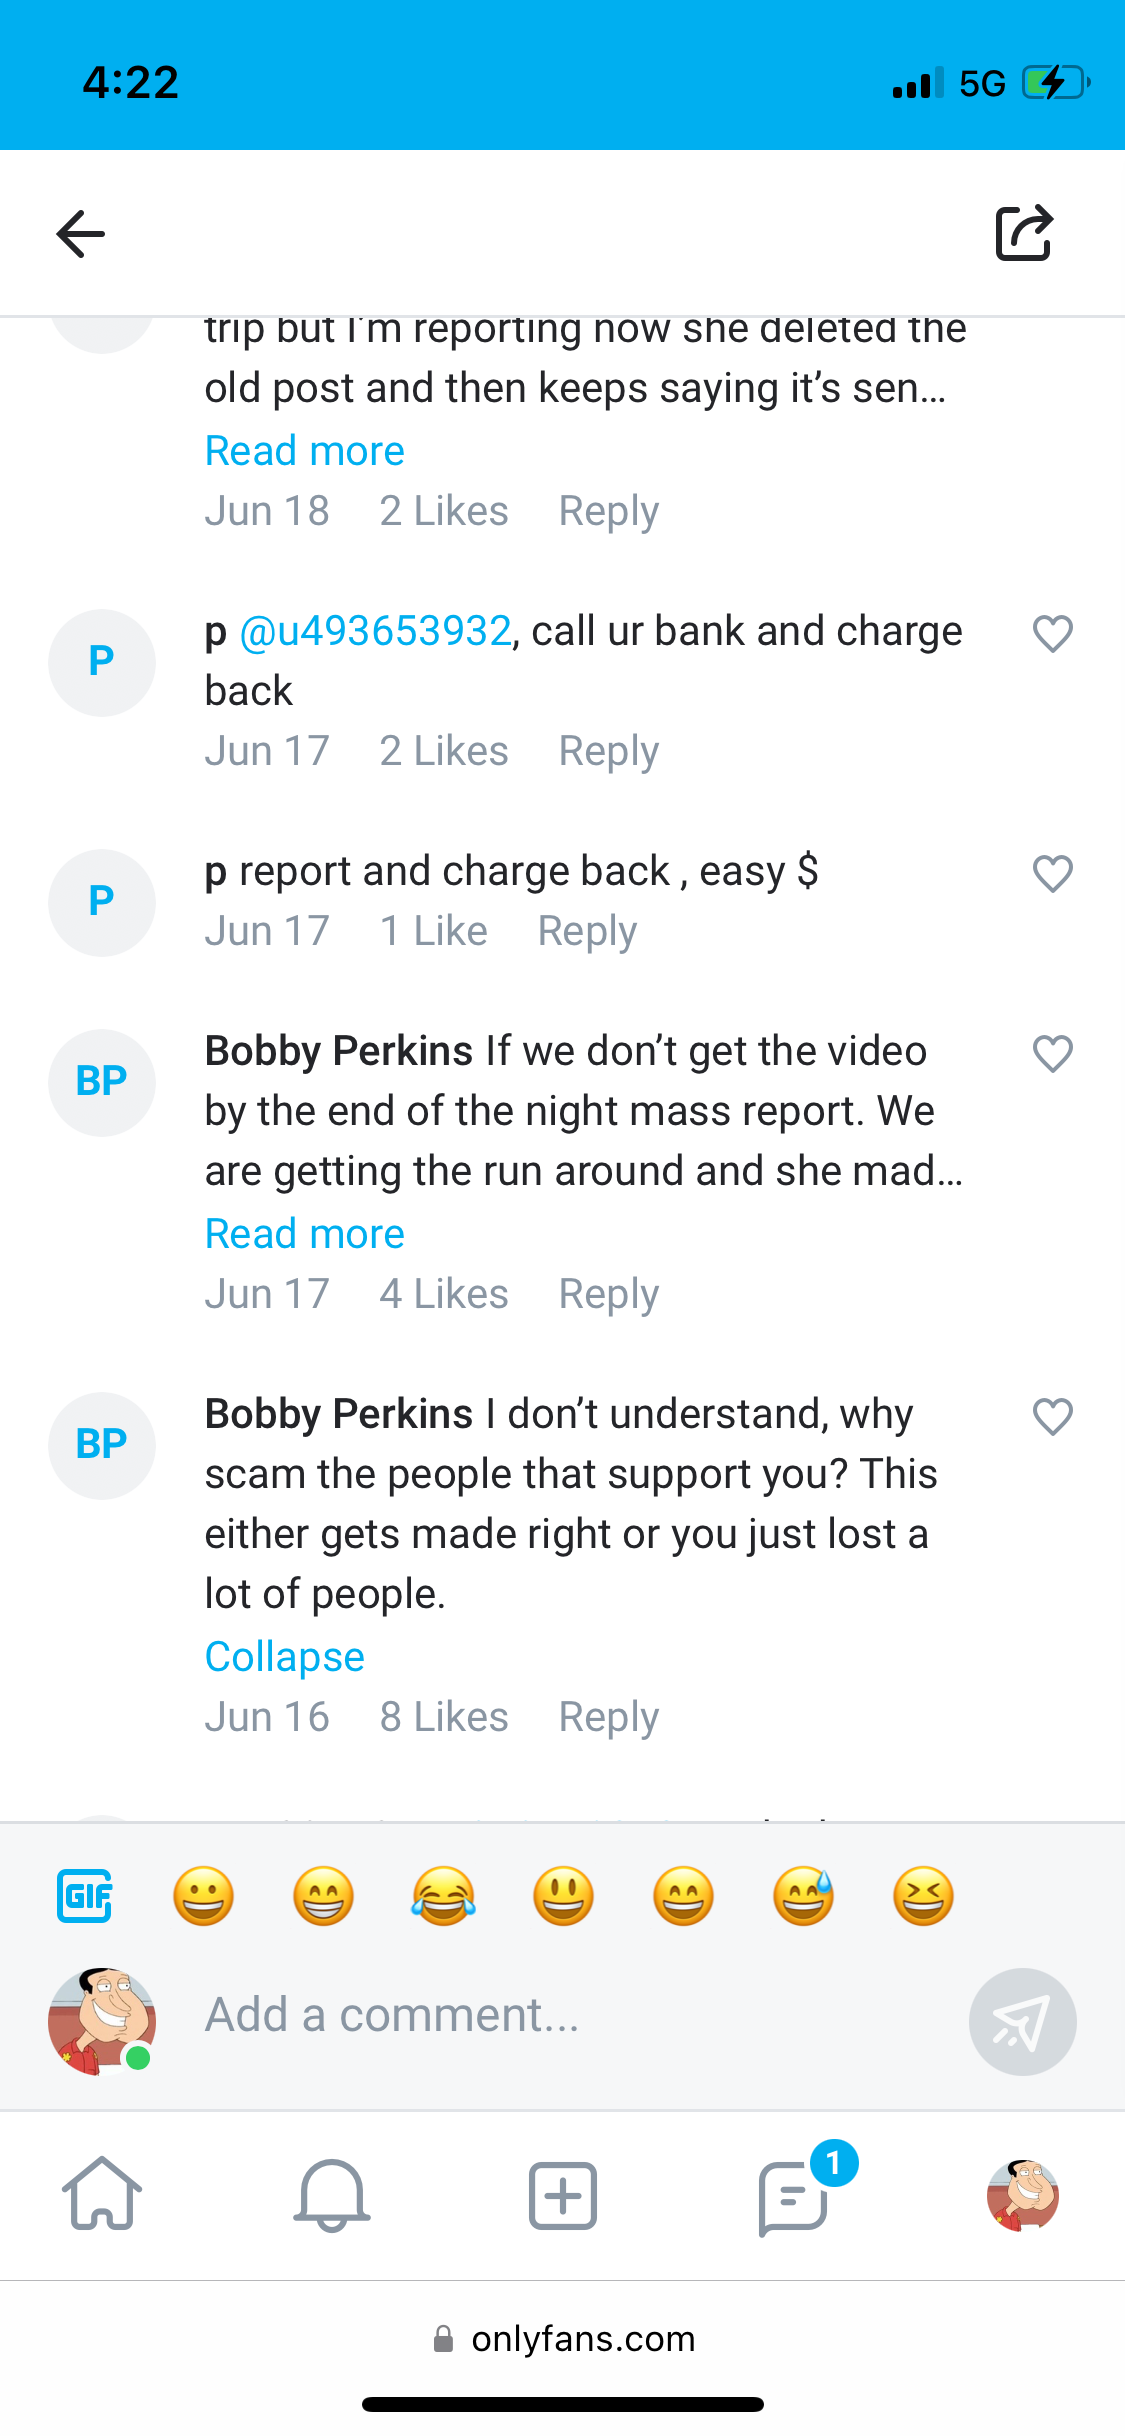Tap the BP avatar of Bobby Perkins

point(102,1082)
